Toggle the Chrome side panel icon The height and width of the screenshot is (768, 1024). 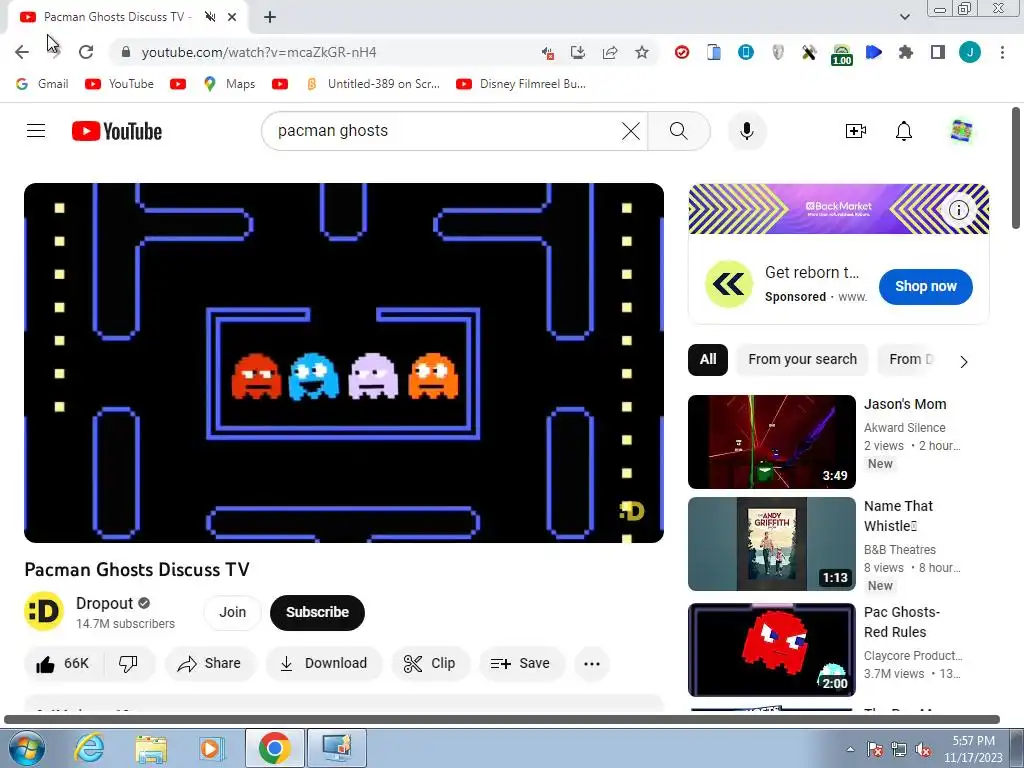click(938, 52)
